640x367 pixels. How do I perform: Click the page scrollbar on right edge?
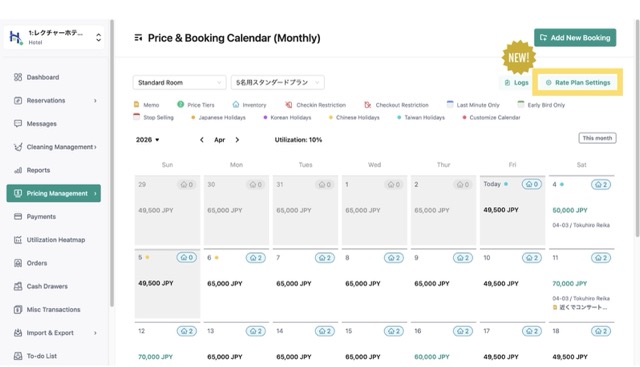tap(637, 128)
